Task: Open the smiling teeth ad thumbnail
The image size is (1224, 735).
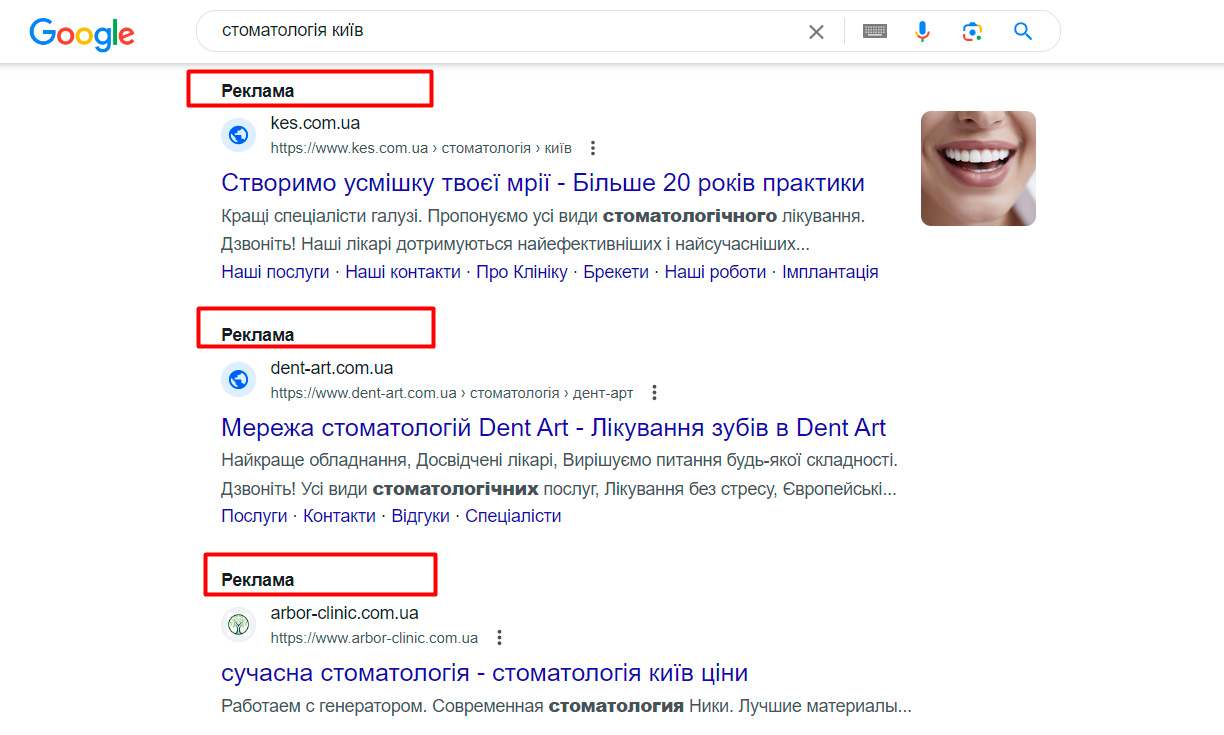Action: tap(978, 168)
